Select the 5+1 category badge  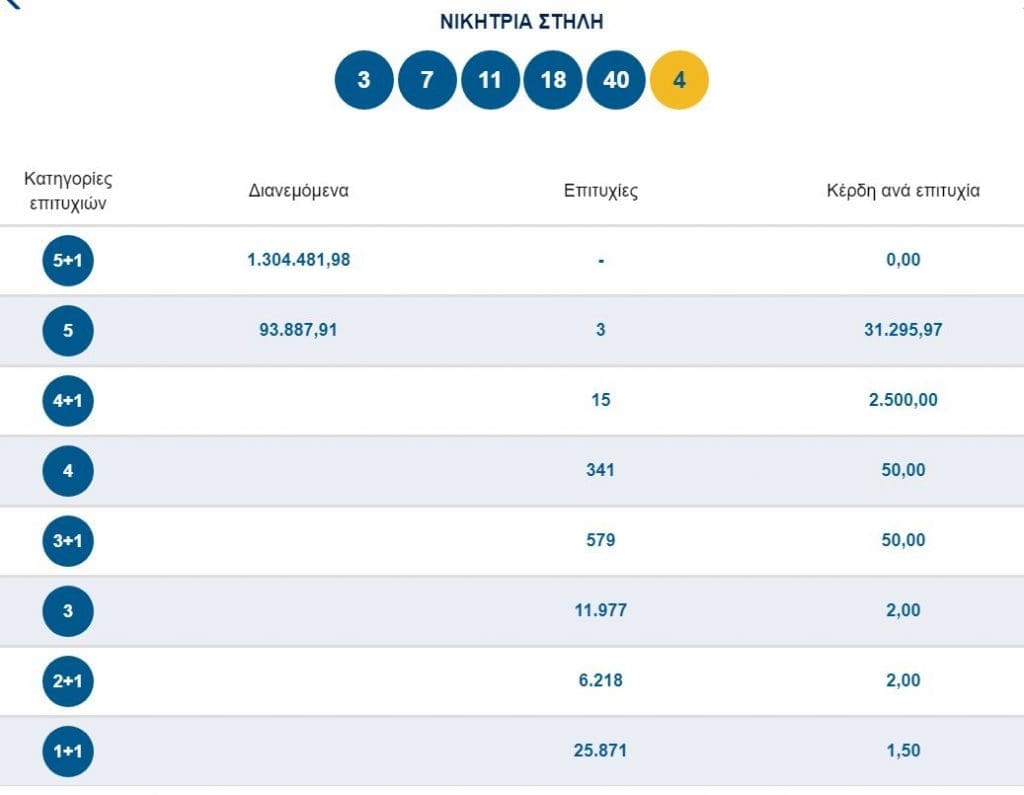click(68, 260)
